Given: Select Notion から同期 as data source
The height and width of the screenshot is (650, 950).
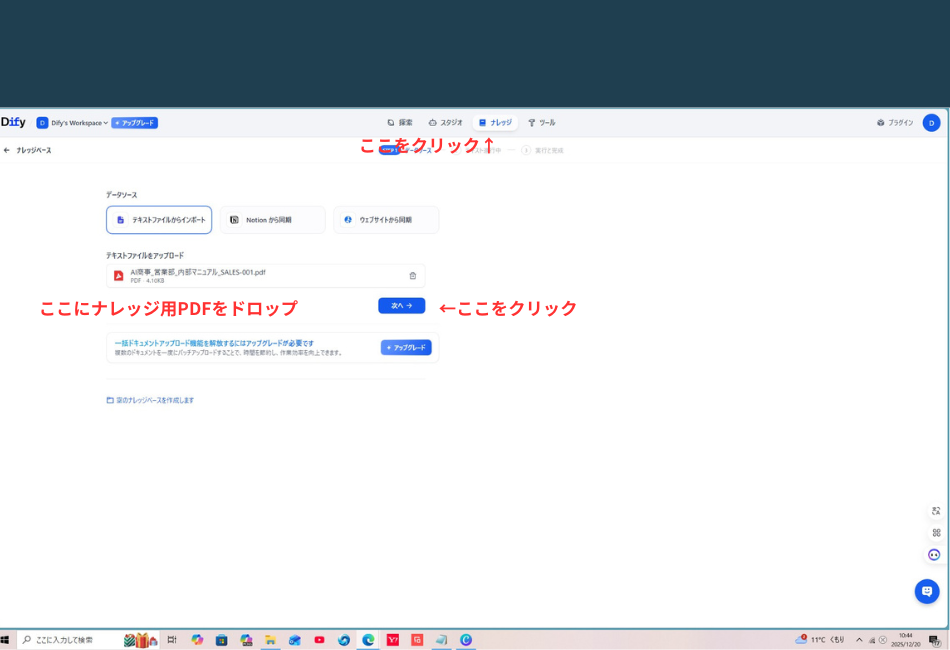Looking at the screenshot, I should coord(271,219).
